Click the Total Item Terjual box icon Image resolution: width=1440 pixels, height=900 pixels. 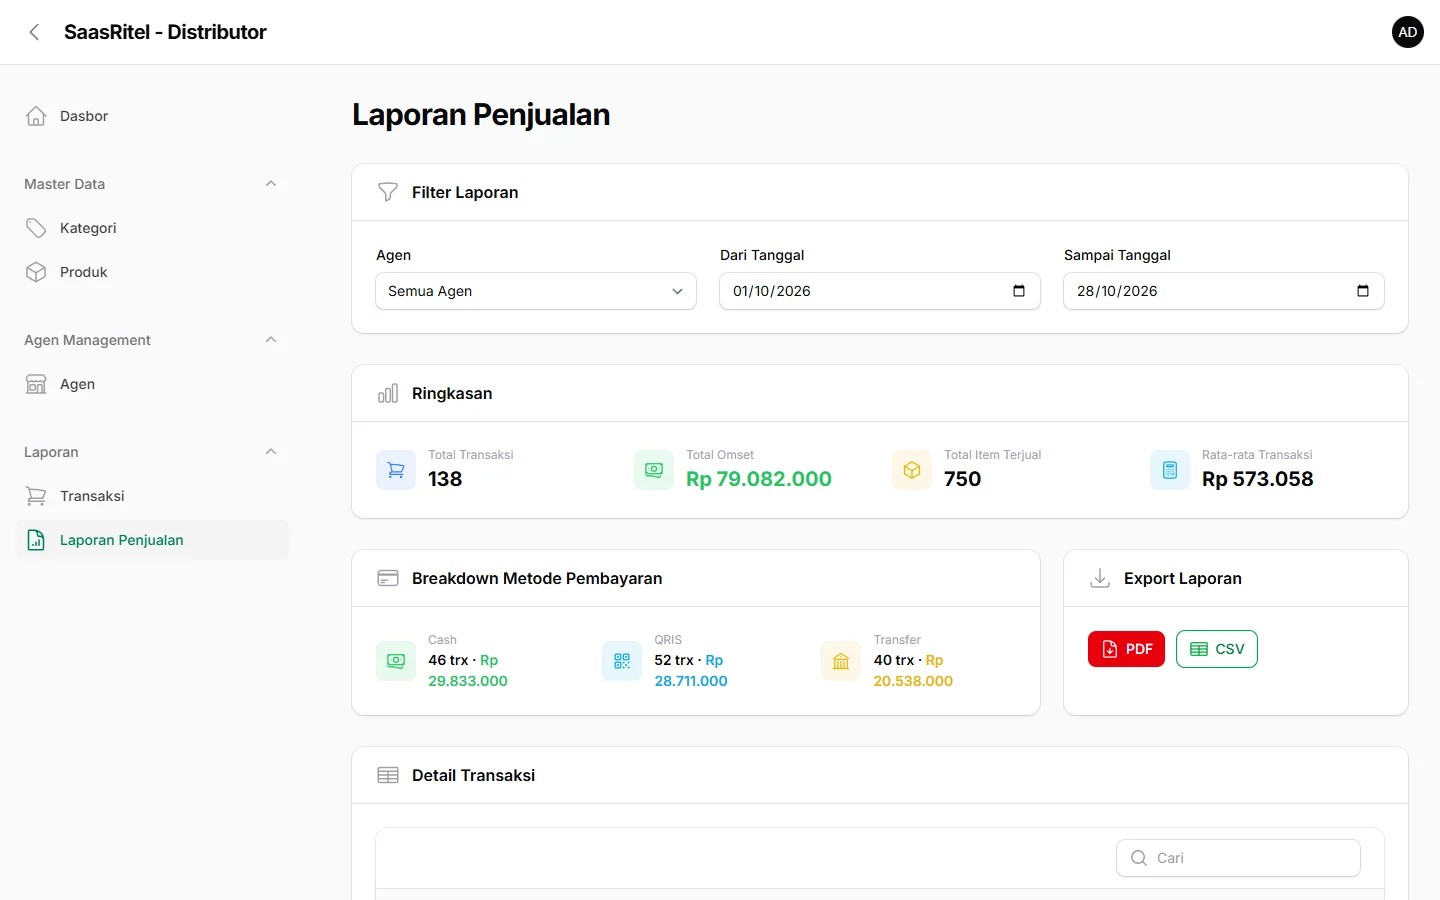[x=912, y=470]
